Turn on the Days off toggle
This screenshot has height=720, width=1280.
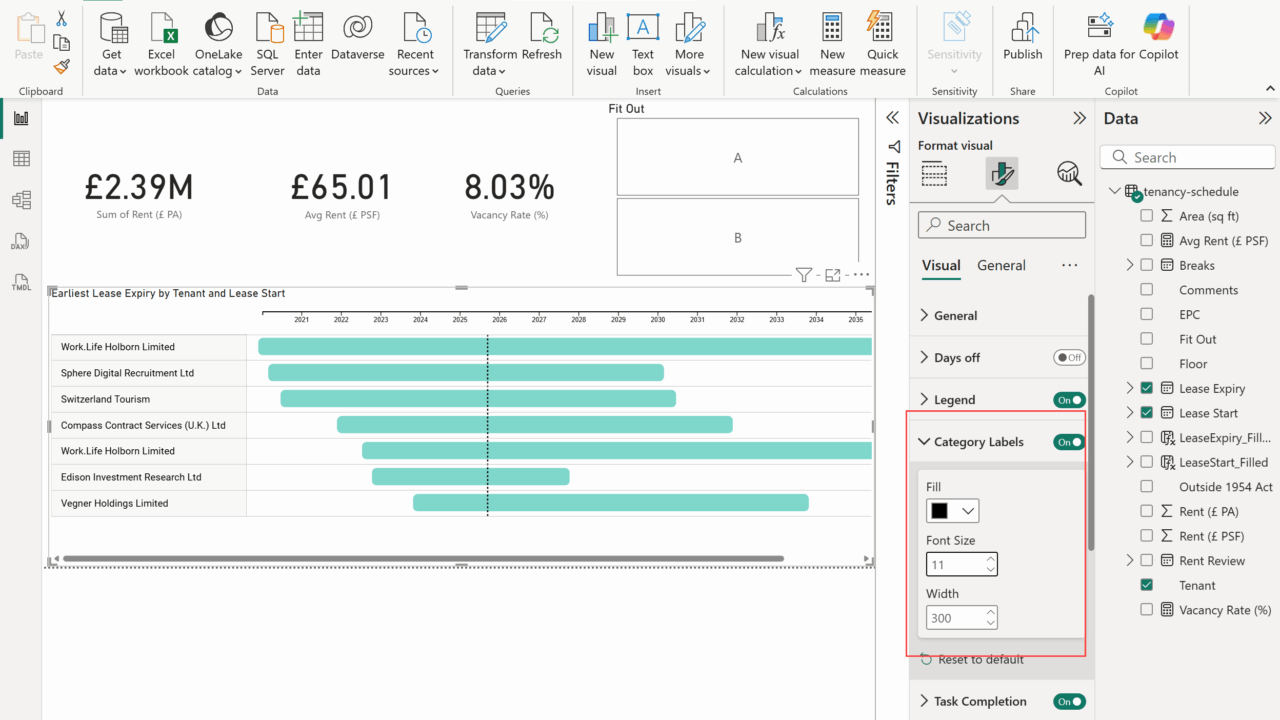pos(1069,358)
